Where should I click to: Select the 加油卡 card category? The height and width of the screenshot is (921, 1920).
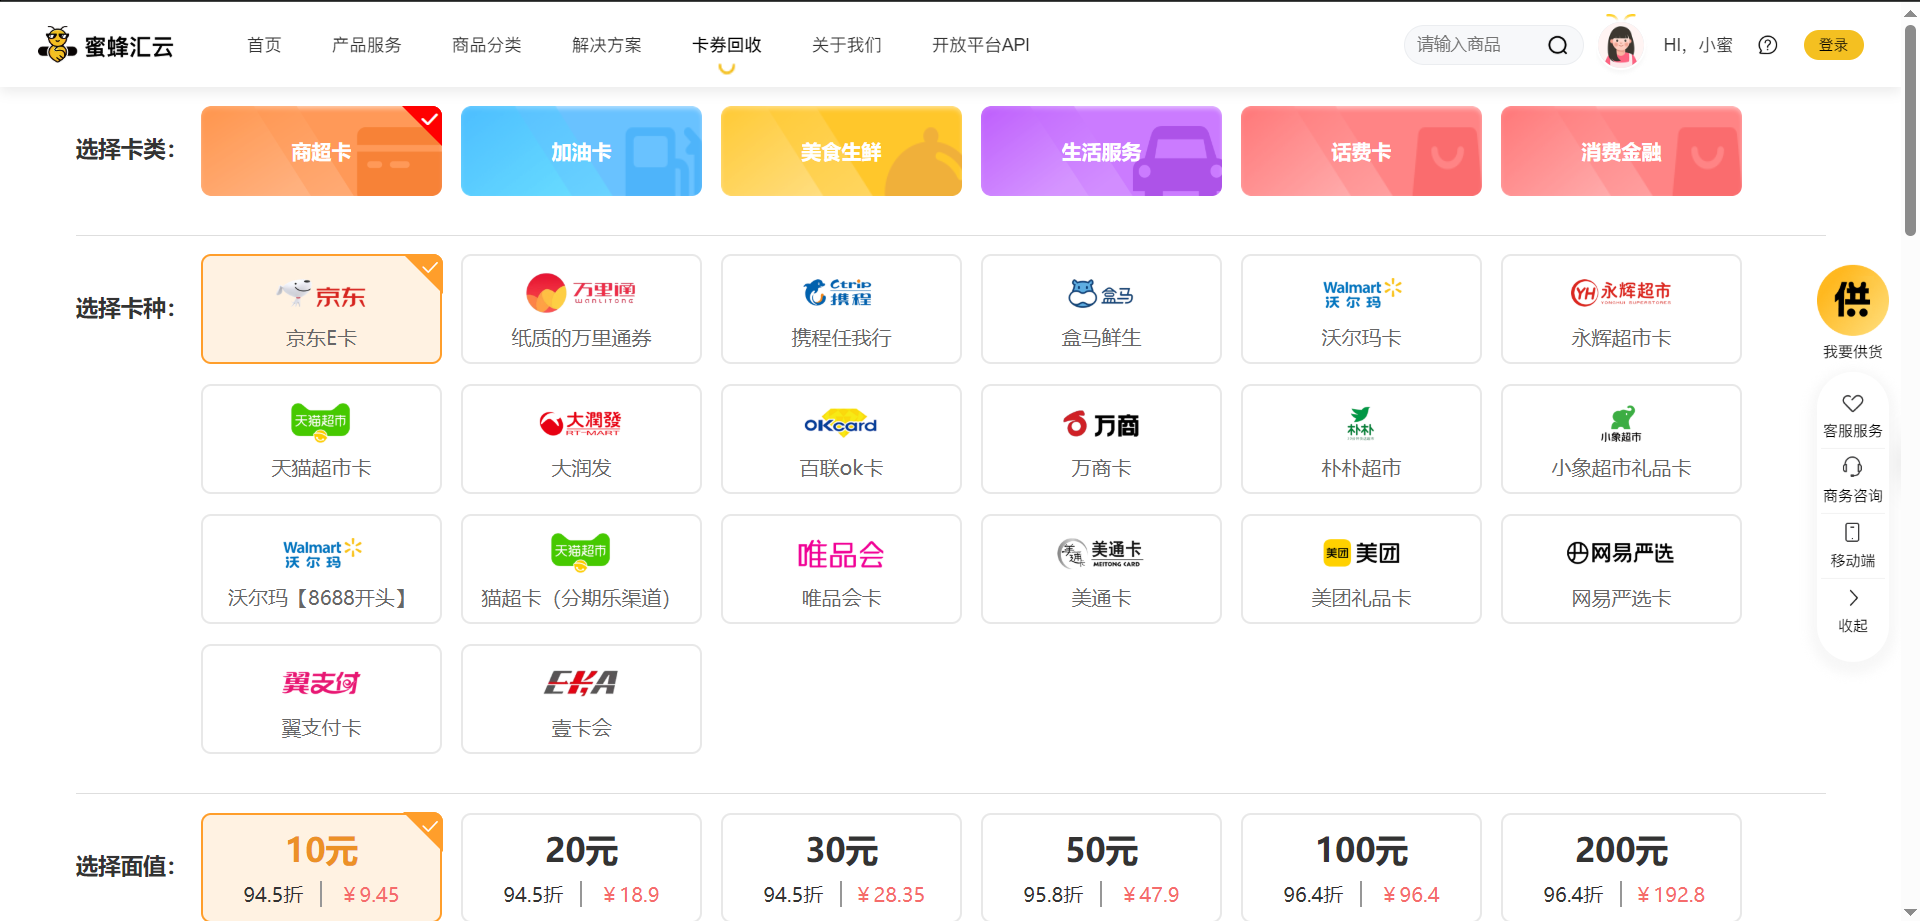click(581, 151)
